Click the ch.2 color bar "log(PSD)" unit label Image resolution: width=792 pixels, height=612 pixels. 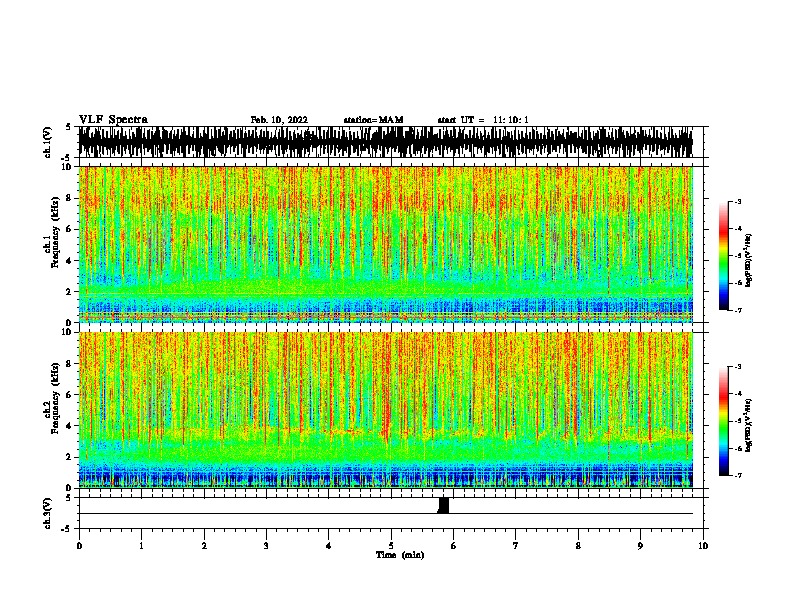pyautogui.click(x=749, y=425)
